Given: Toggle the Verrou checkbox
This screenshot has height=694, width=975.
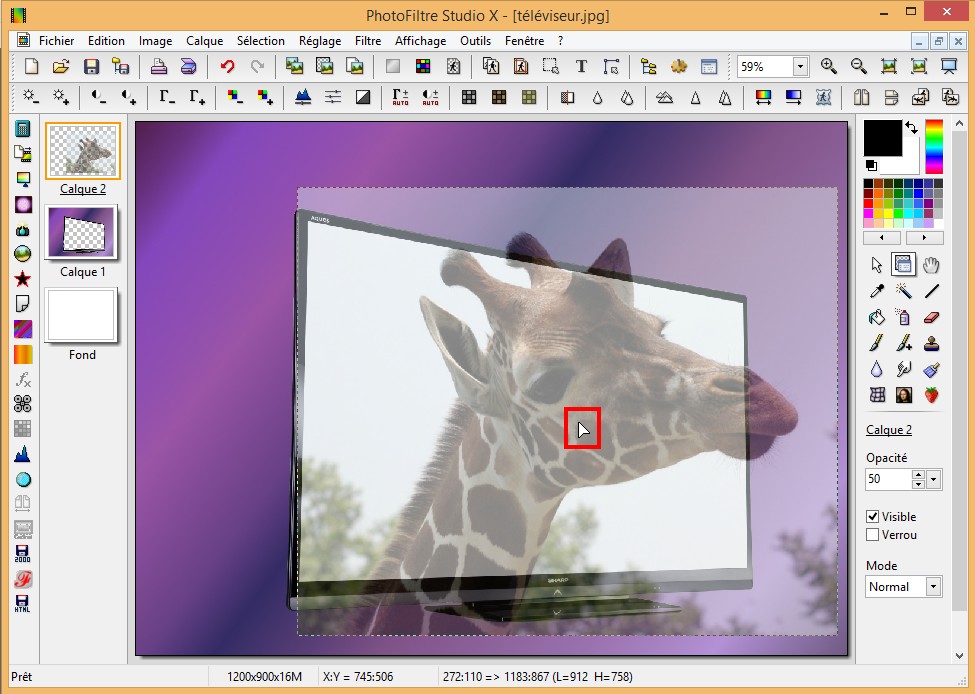Looking at the screenshot, I should point(872,535).
